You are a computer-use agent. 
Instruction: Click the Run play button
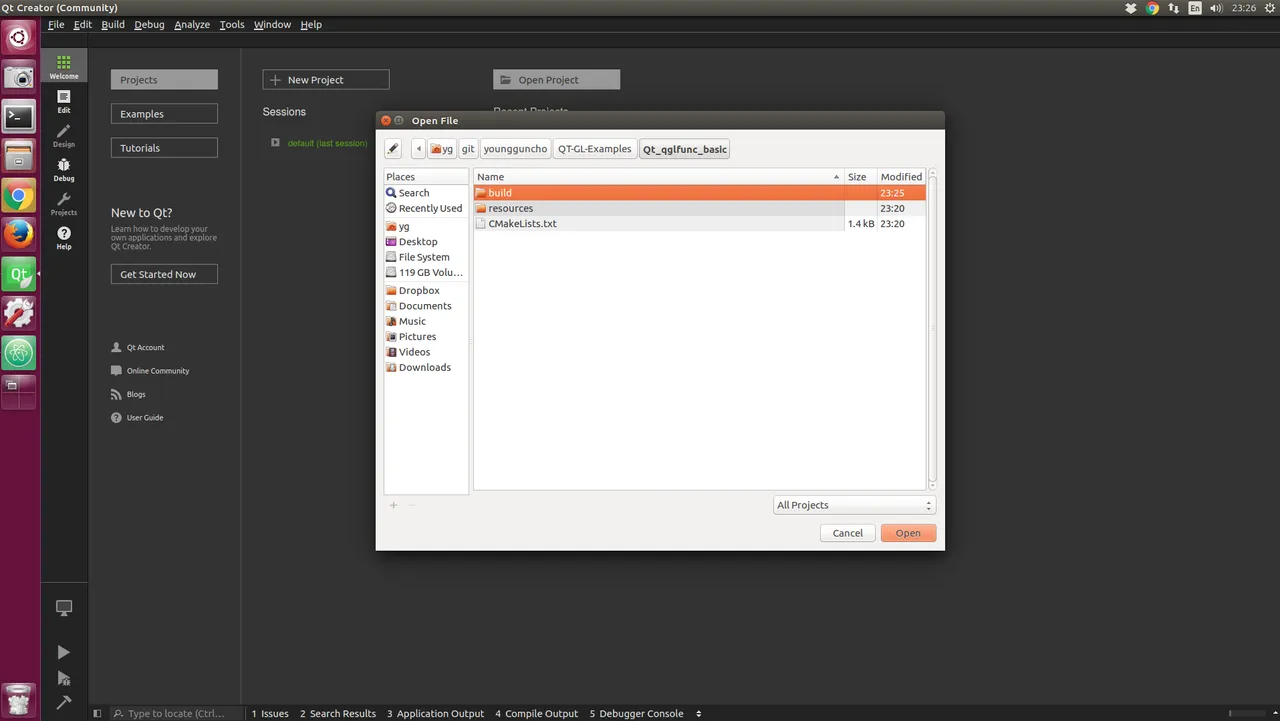pyautogui.click(x=64, y=652)
